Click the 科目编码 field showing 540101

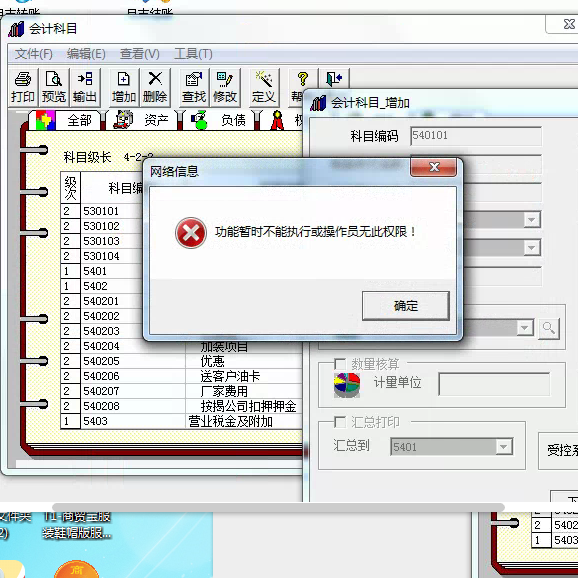pos(476,136)
